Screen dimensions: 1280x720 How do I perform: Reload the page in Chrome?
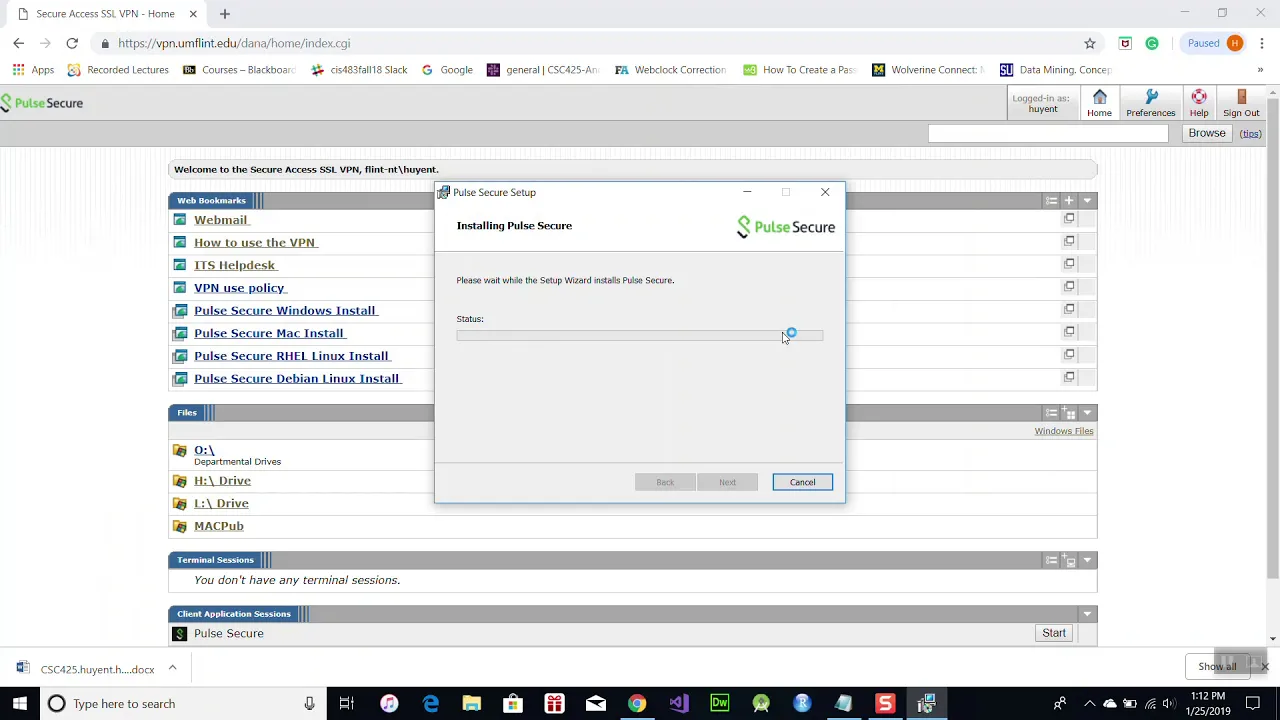click(72, 43)
